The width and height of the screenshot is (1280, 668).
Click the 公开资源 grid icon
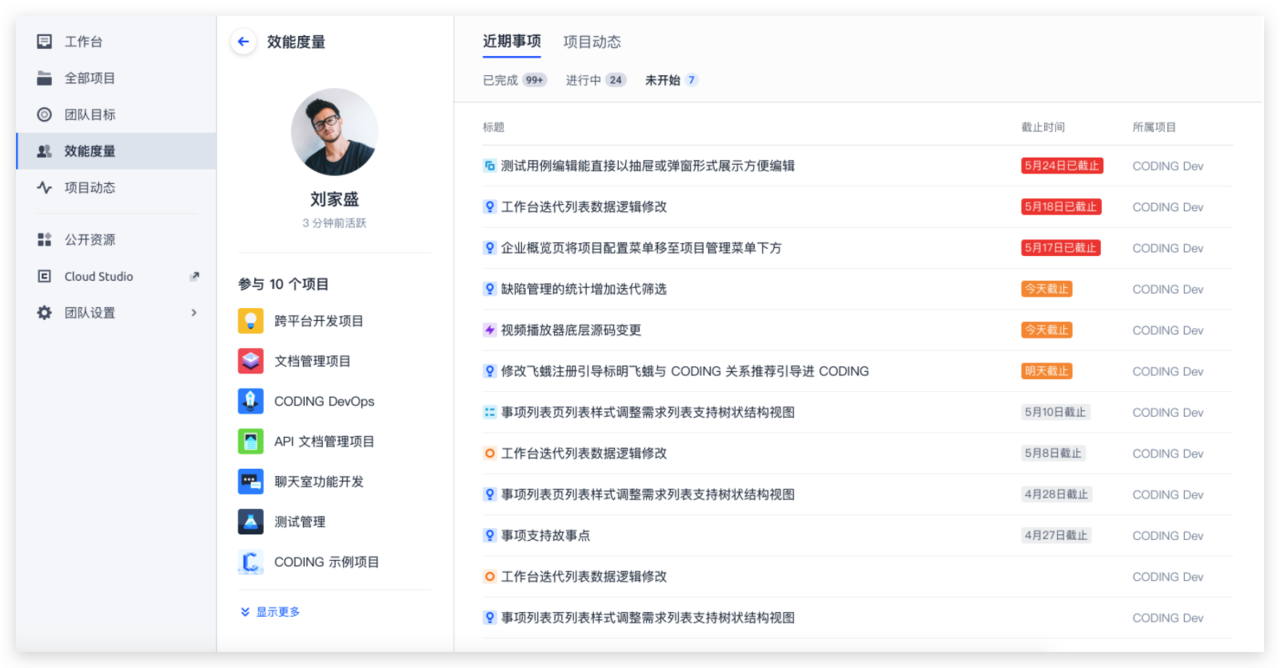pos(44,240)
